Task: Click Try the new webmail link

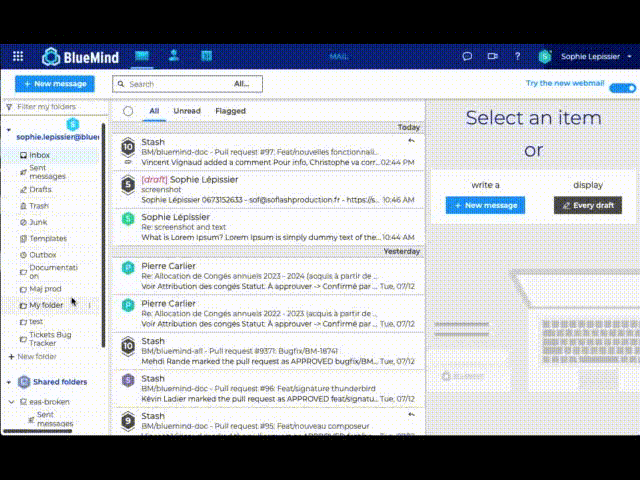Action: pos(565,83)
